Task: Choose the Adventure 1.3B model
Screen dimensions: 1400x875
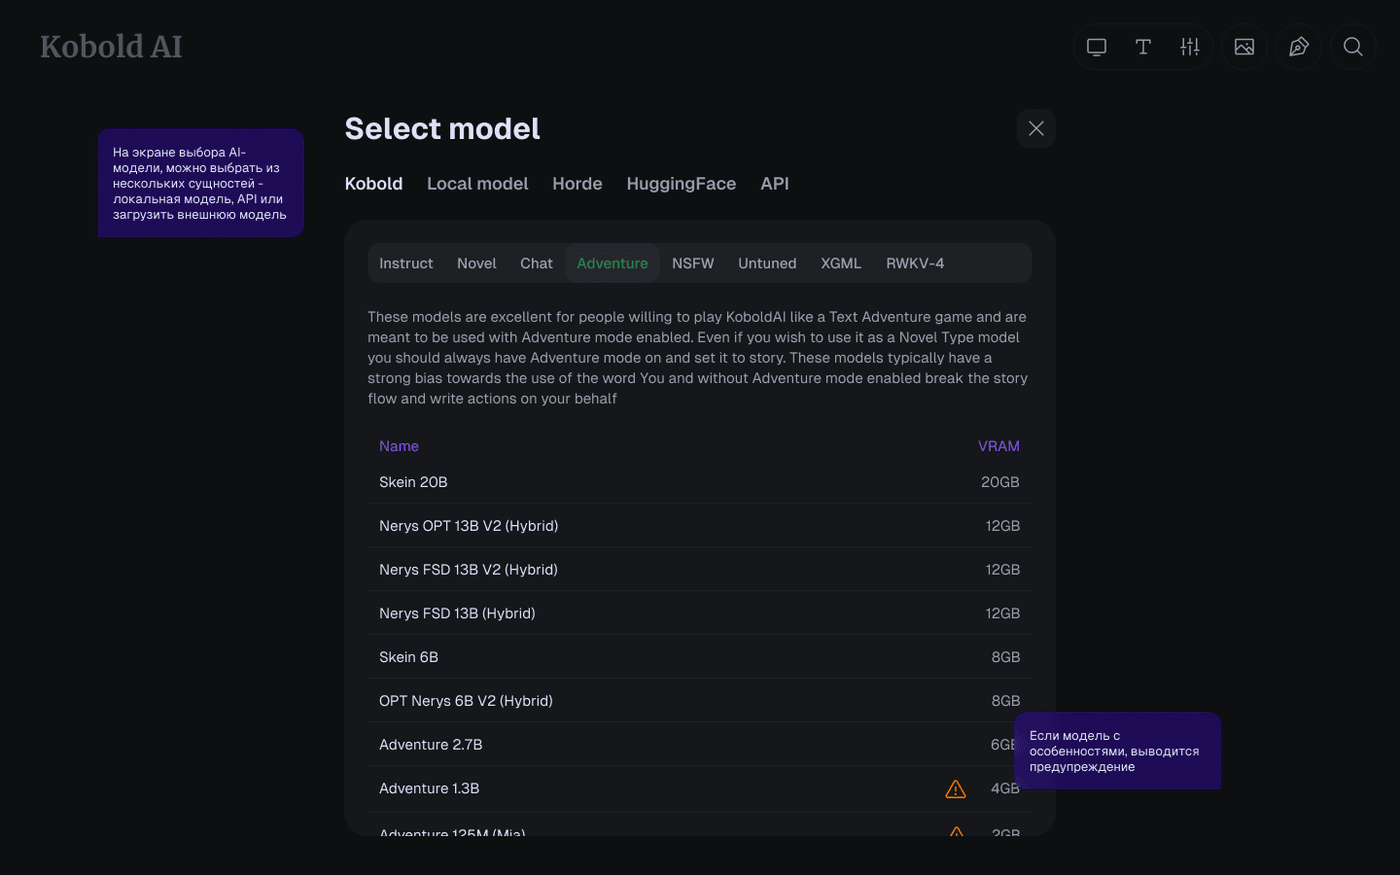Action: click(x=699, y=789)
